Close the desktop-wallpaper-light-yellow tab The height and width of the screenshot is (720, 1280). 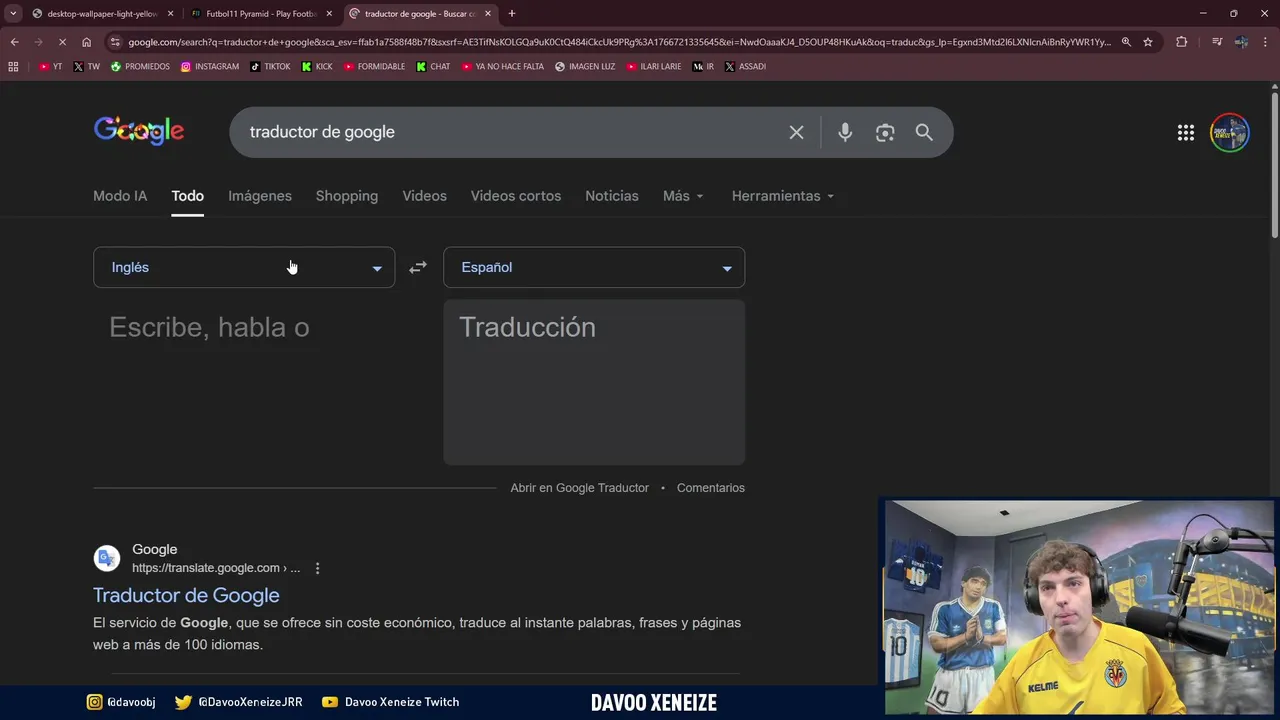point(170,13)
